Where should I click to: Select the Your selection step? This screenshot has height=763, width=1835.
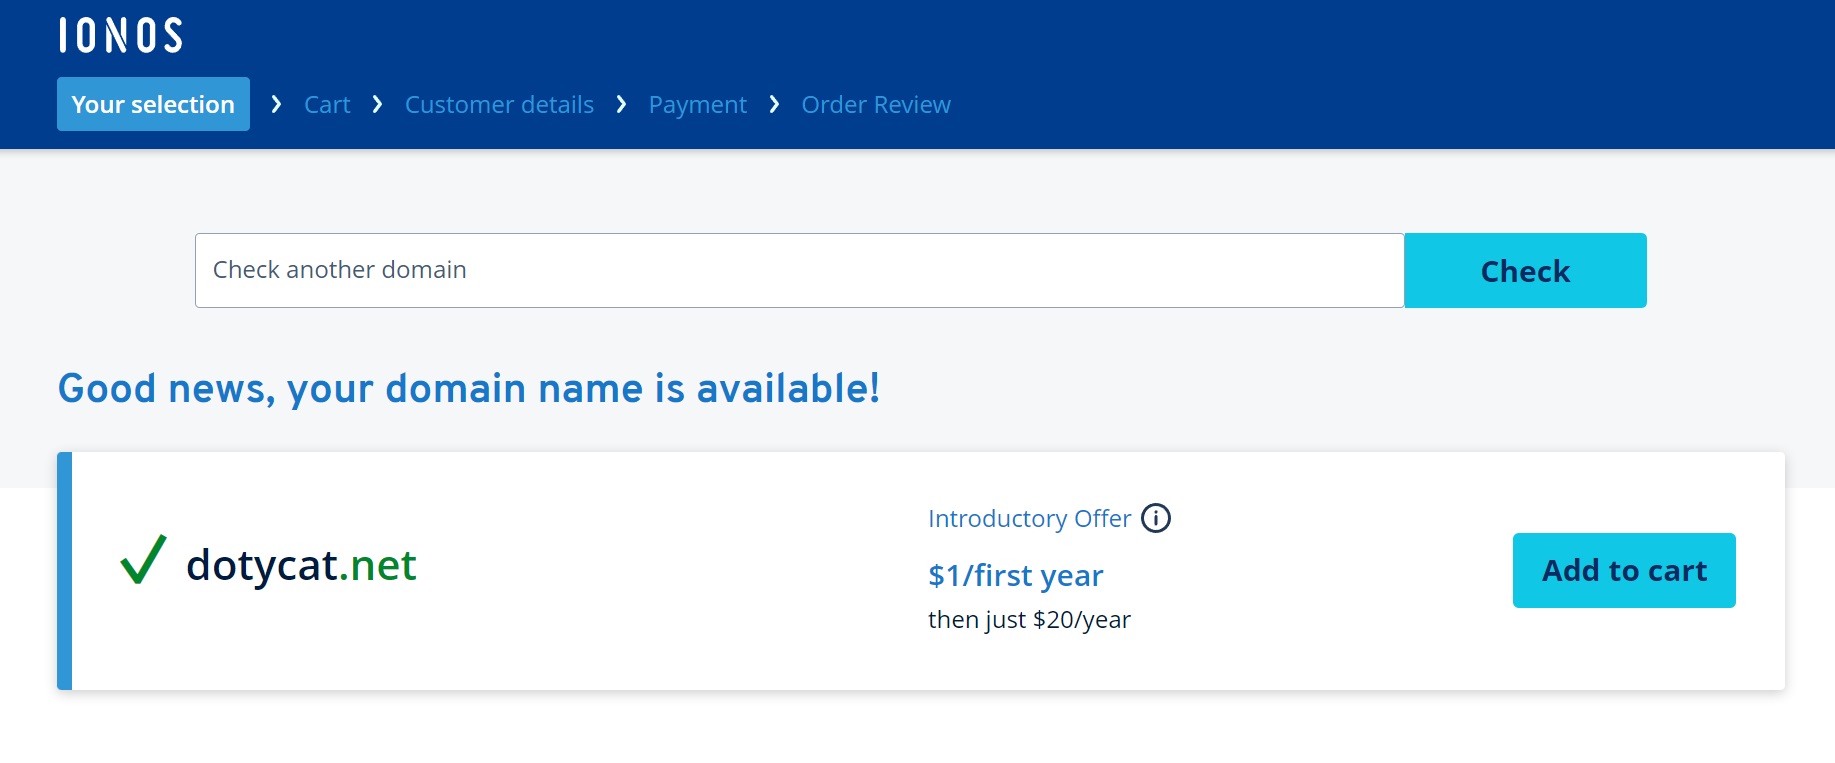(x=153, y=104)
